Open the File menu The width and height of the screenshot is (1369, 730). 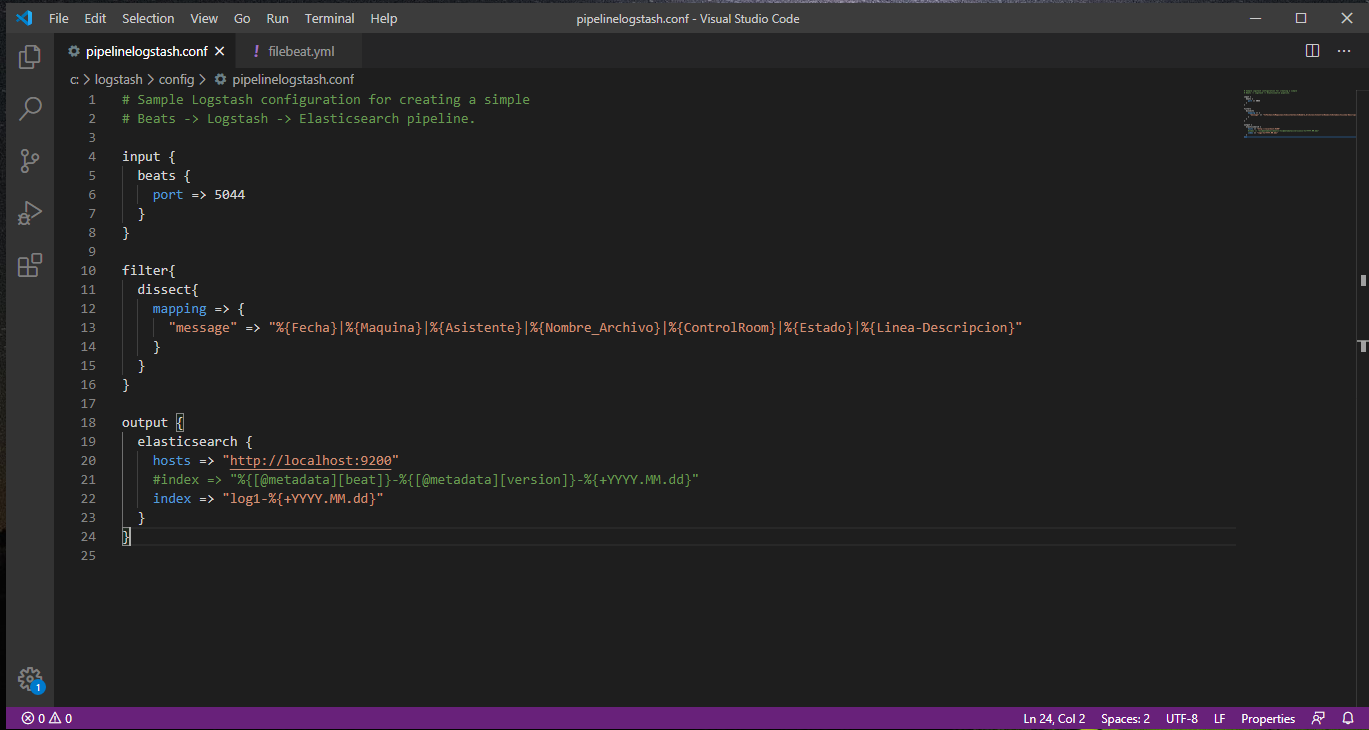[59, 18]
